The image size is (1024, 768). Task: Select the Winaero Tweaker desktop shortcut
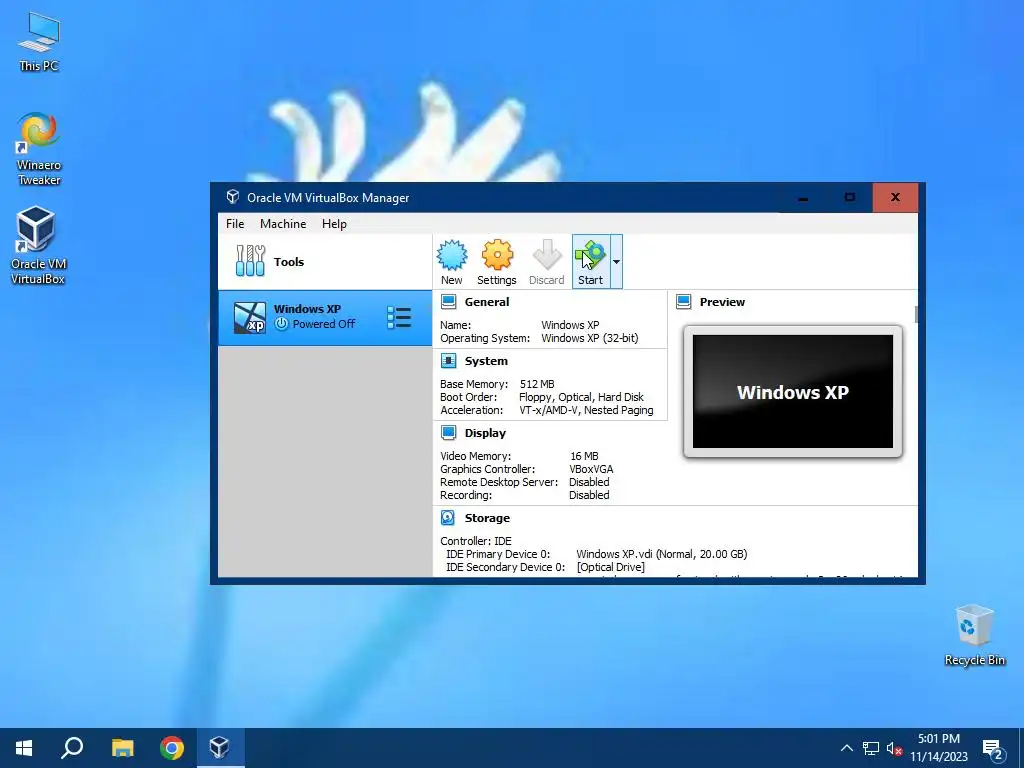39,149
